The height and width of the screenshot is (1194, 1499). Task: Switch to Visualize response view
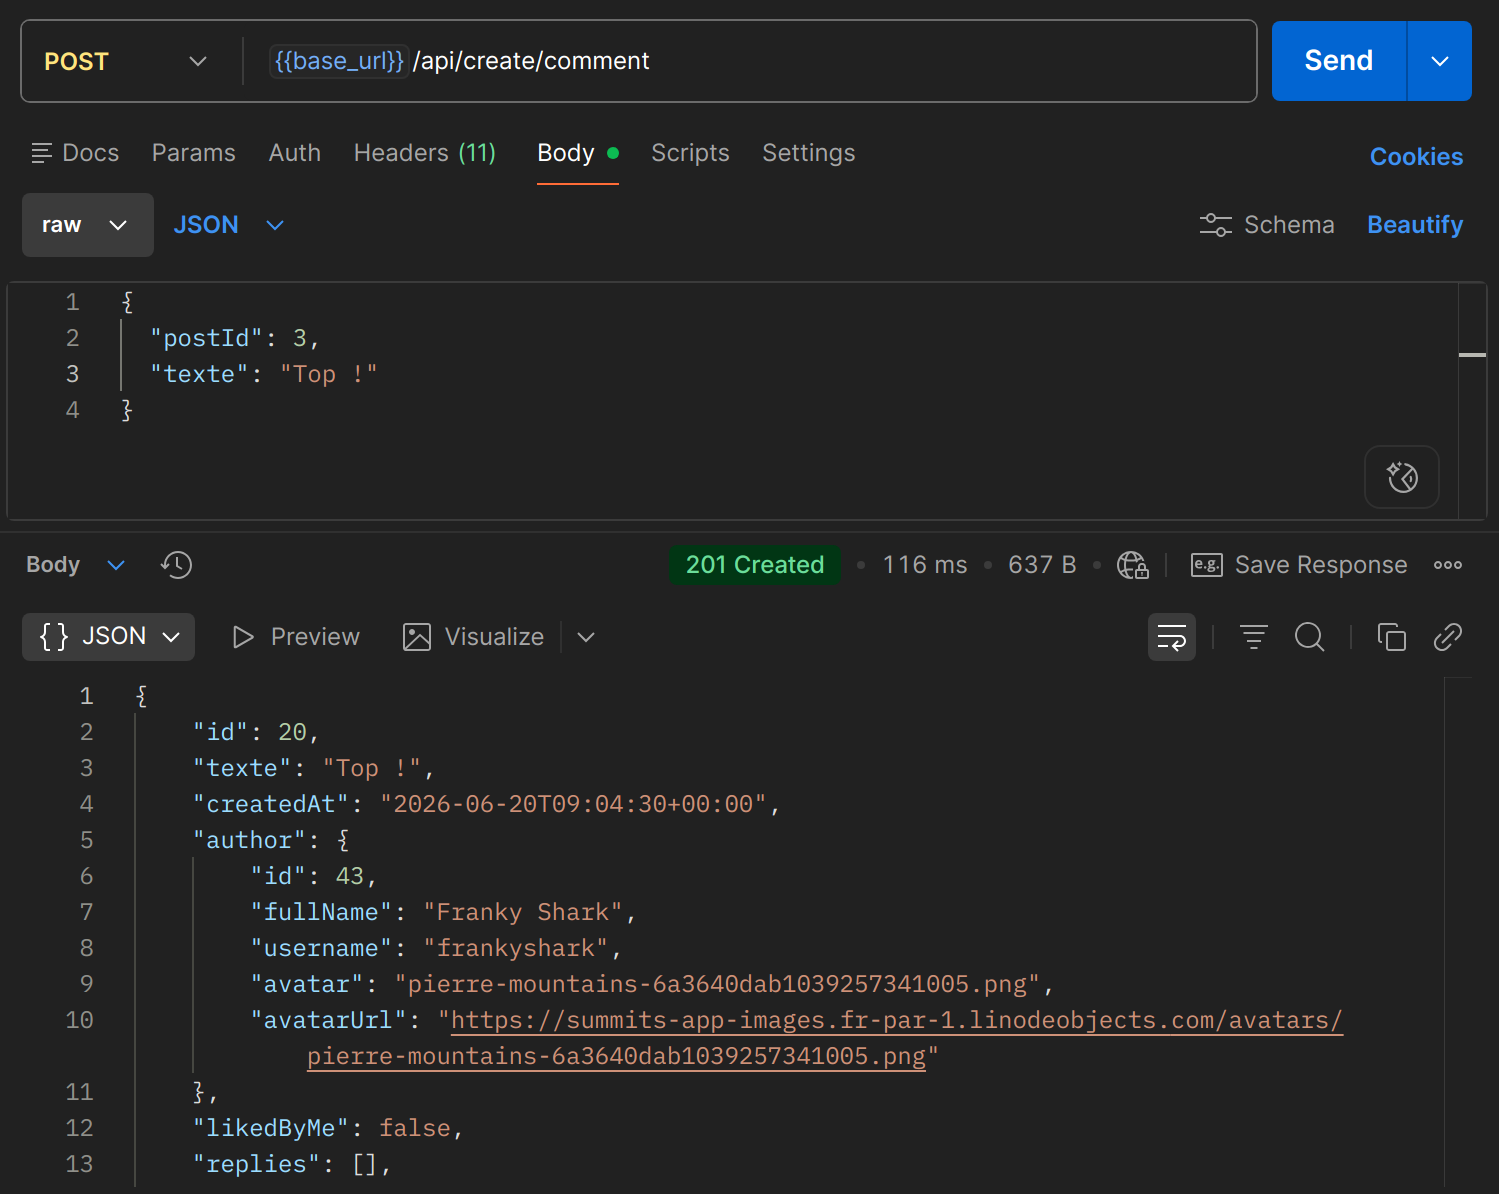pos(474,637)
